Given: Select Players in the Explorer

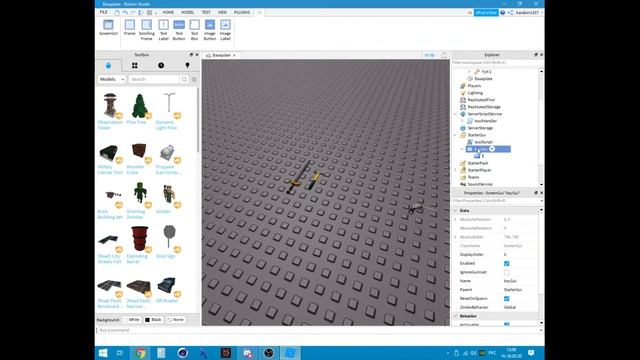Looking at the screenshot, I should (x=474, y=86).
